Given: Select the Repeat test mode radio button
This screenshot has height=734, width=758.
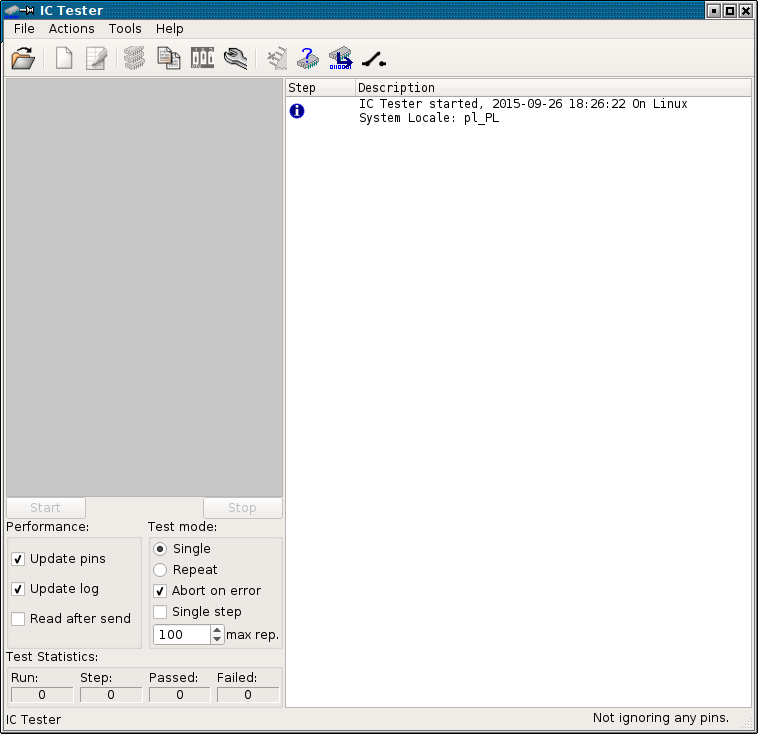Looking at the screenshot, I should pos(160,570).
